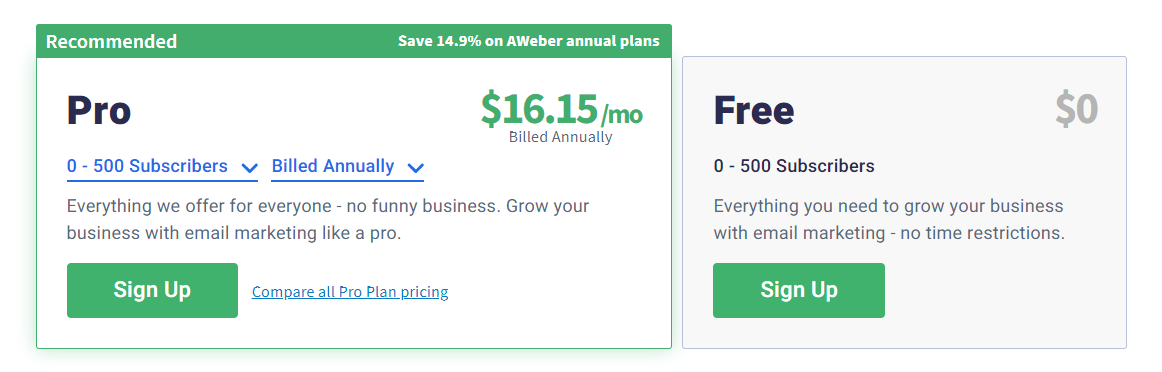Click the $16.15/mo price
The width and height of the screenshot is (1162, 372).
coord(561,108)
